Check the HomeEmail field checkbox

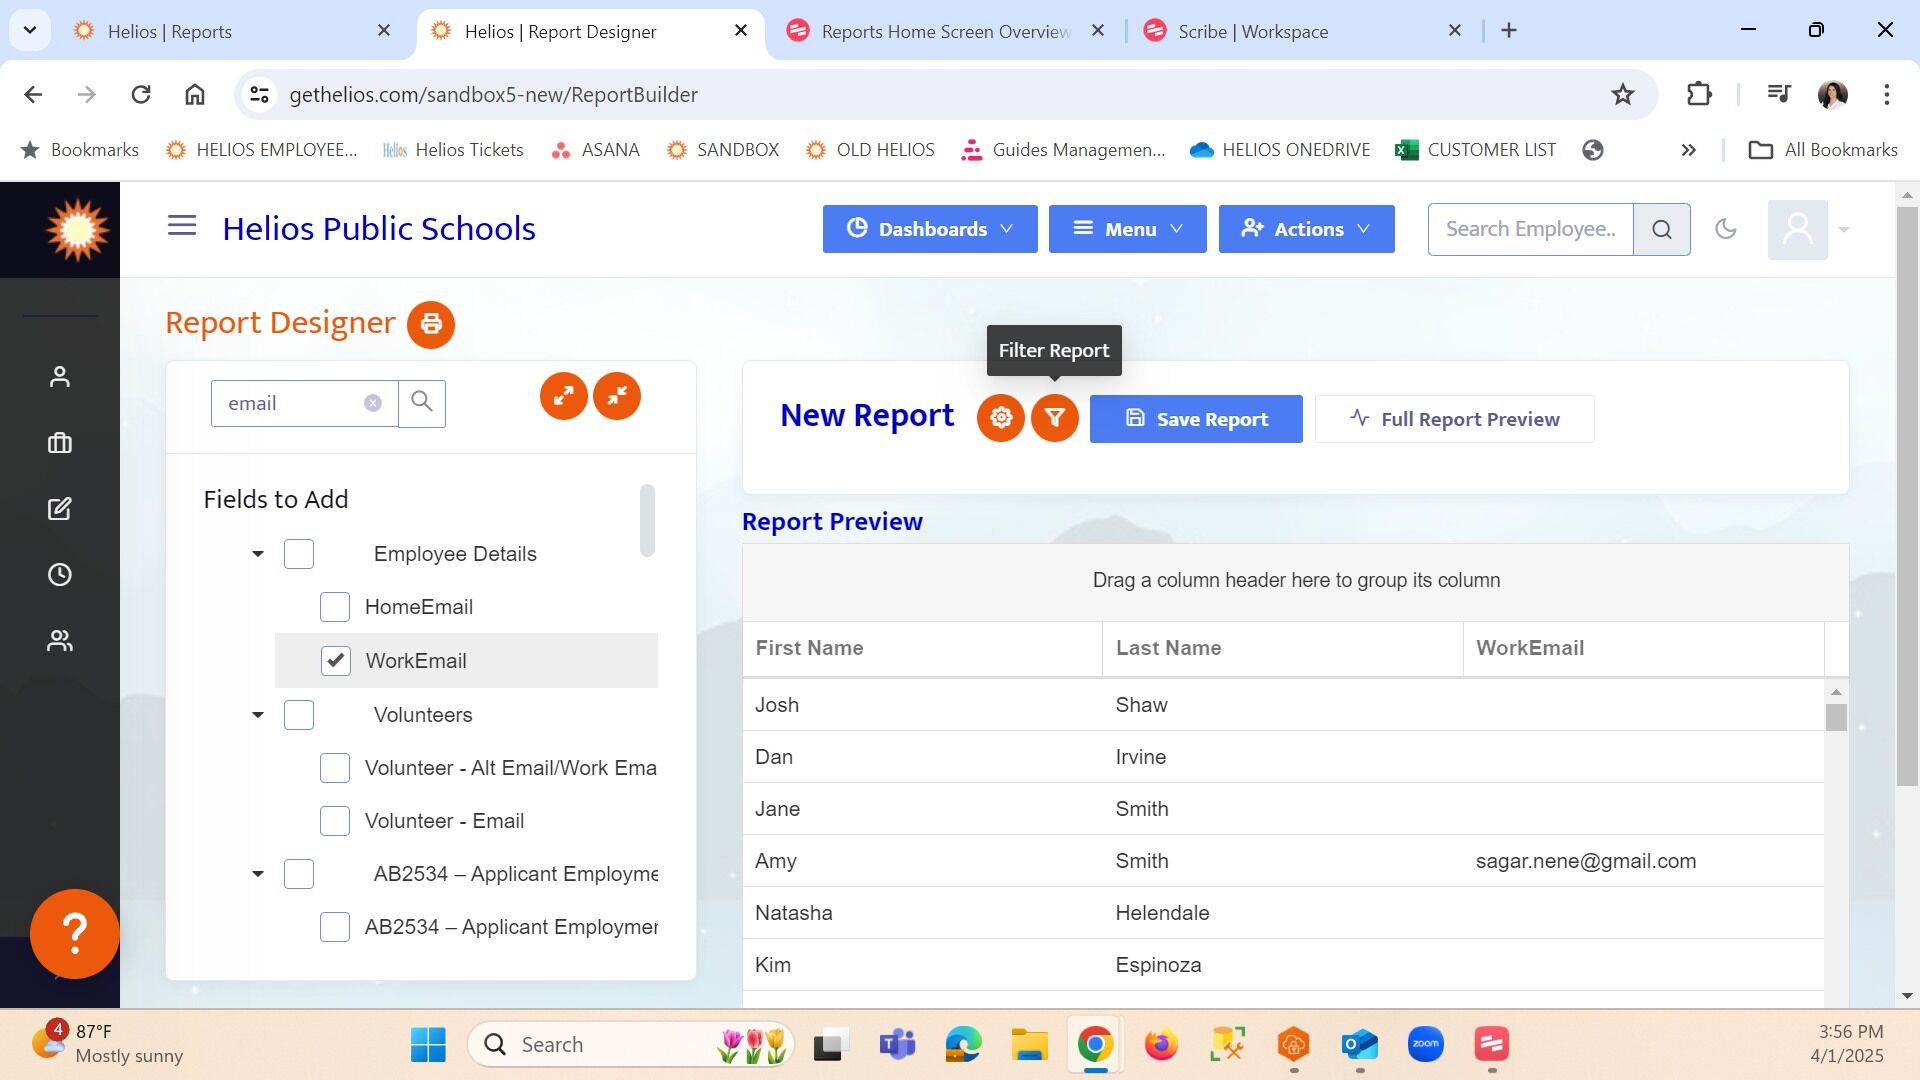coord(335,607)
